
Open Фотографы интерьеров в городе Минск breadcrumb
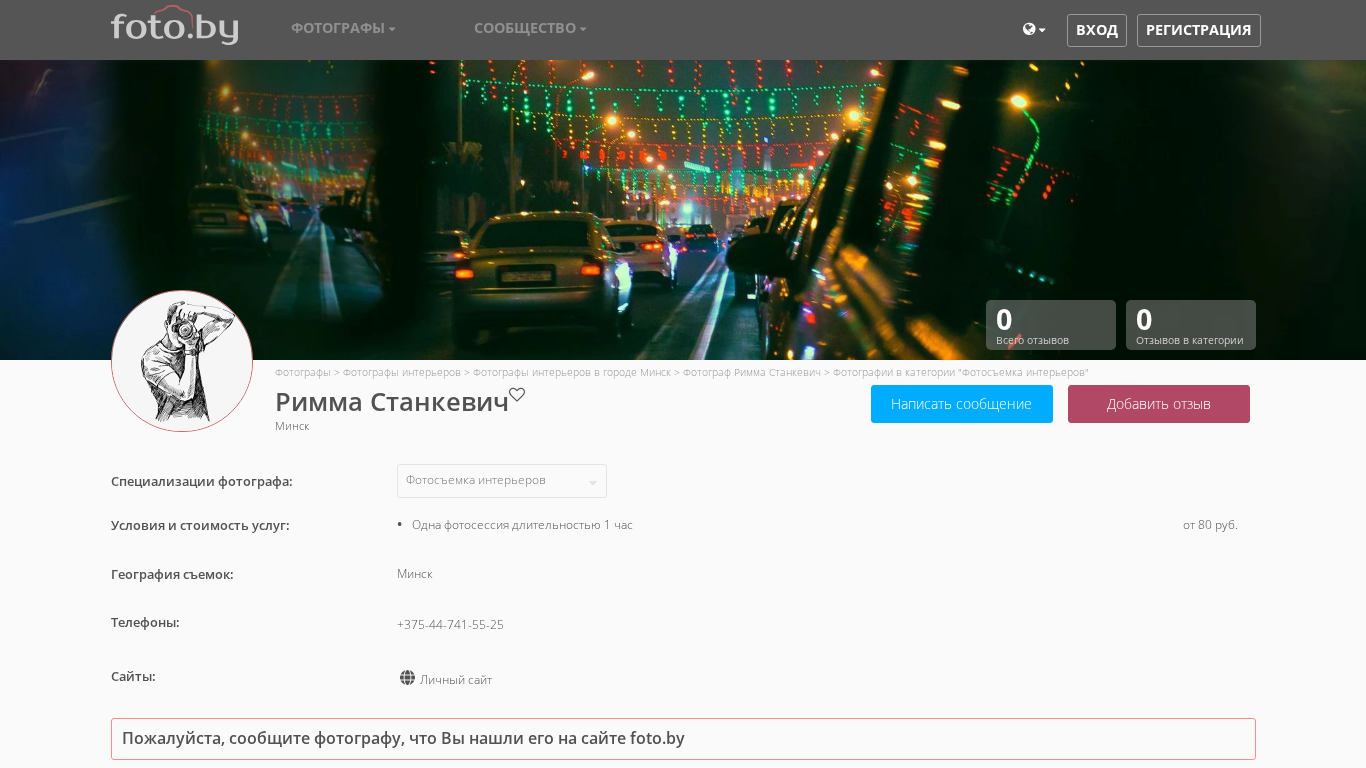pyautogui.click(x=572, y=372)
